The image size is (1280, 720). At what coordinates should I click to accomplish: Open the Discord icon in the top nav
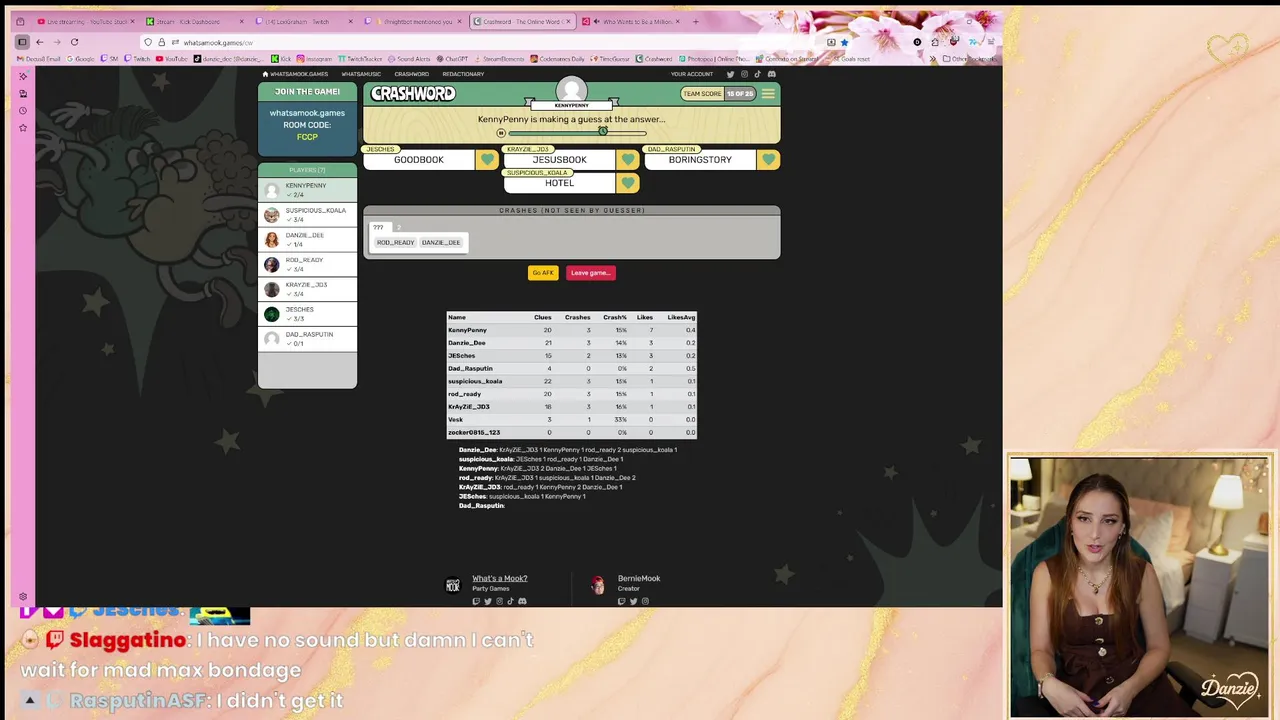click(x=771, y=74)
